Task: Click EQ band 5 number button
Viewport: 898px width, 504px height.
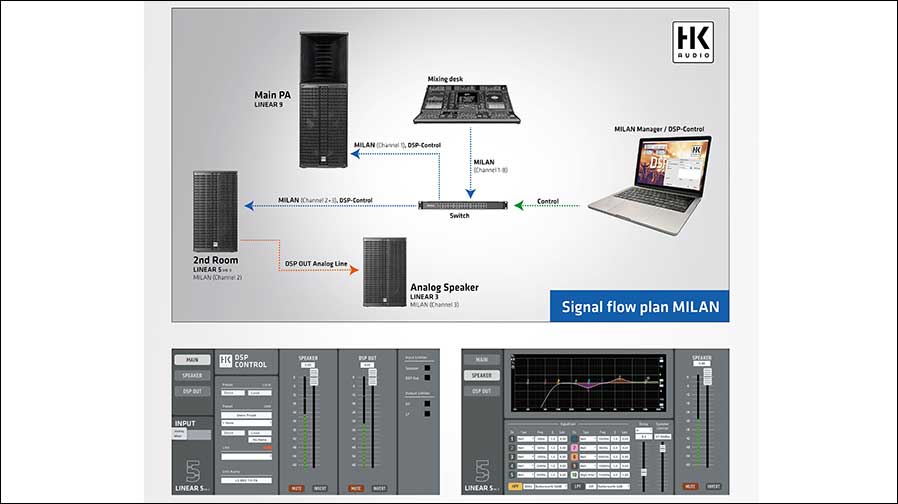Action: [512, 475]
